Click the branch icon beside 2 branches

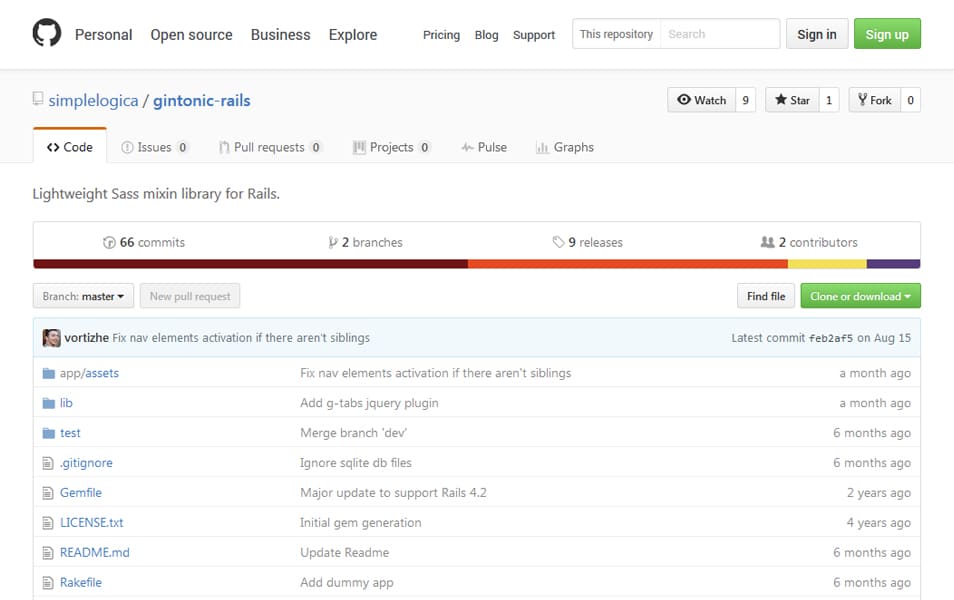pos(333,243)
